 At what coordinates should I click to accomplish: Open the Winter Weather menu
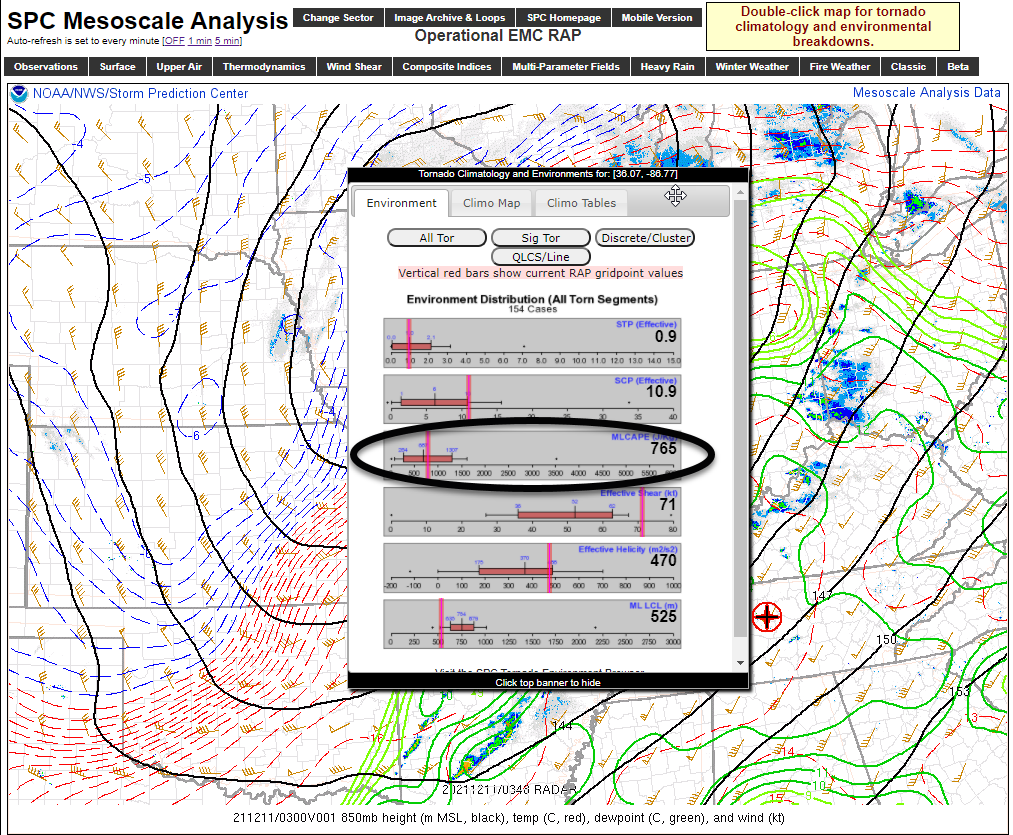752,67
